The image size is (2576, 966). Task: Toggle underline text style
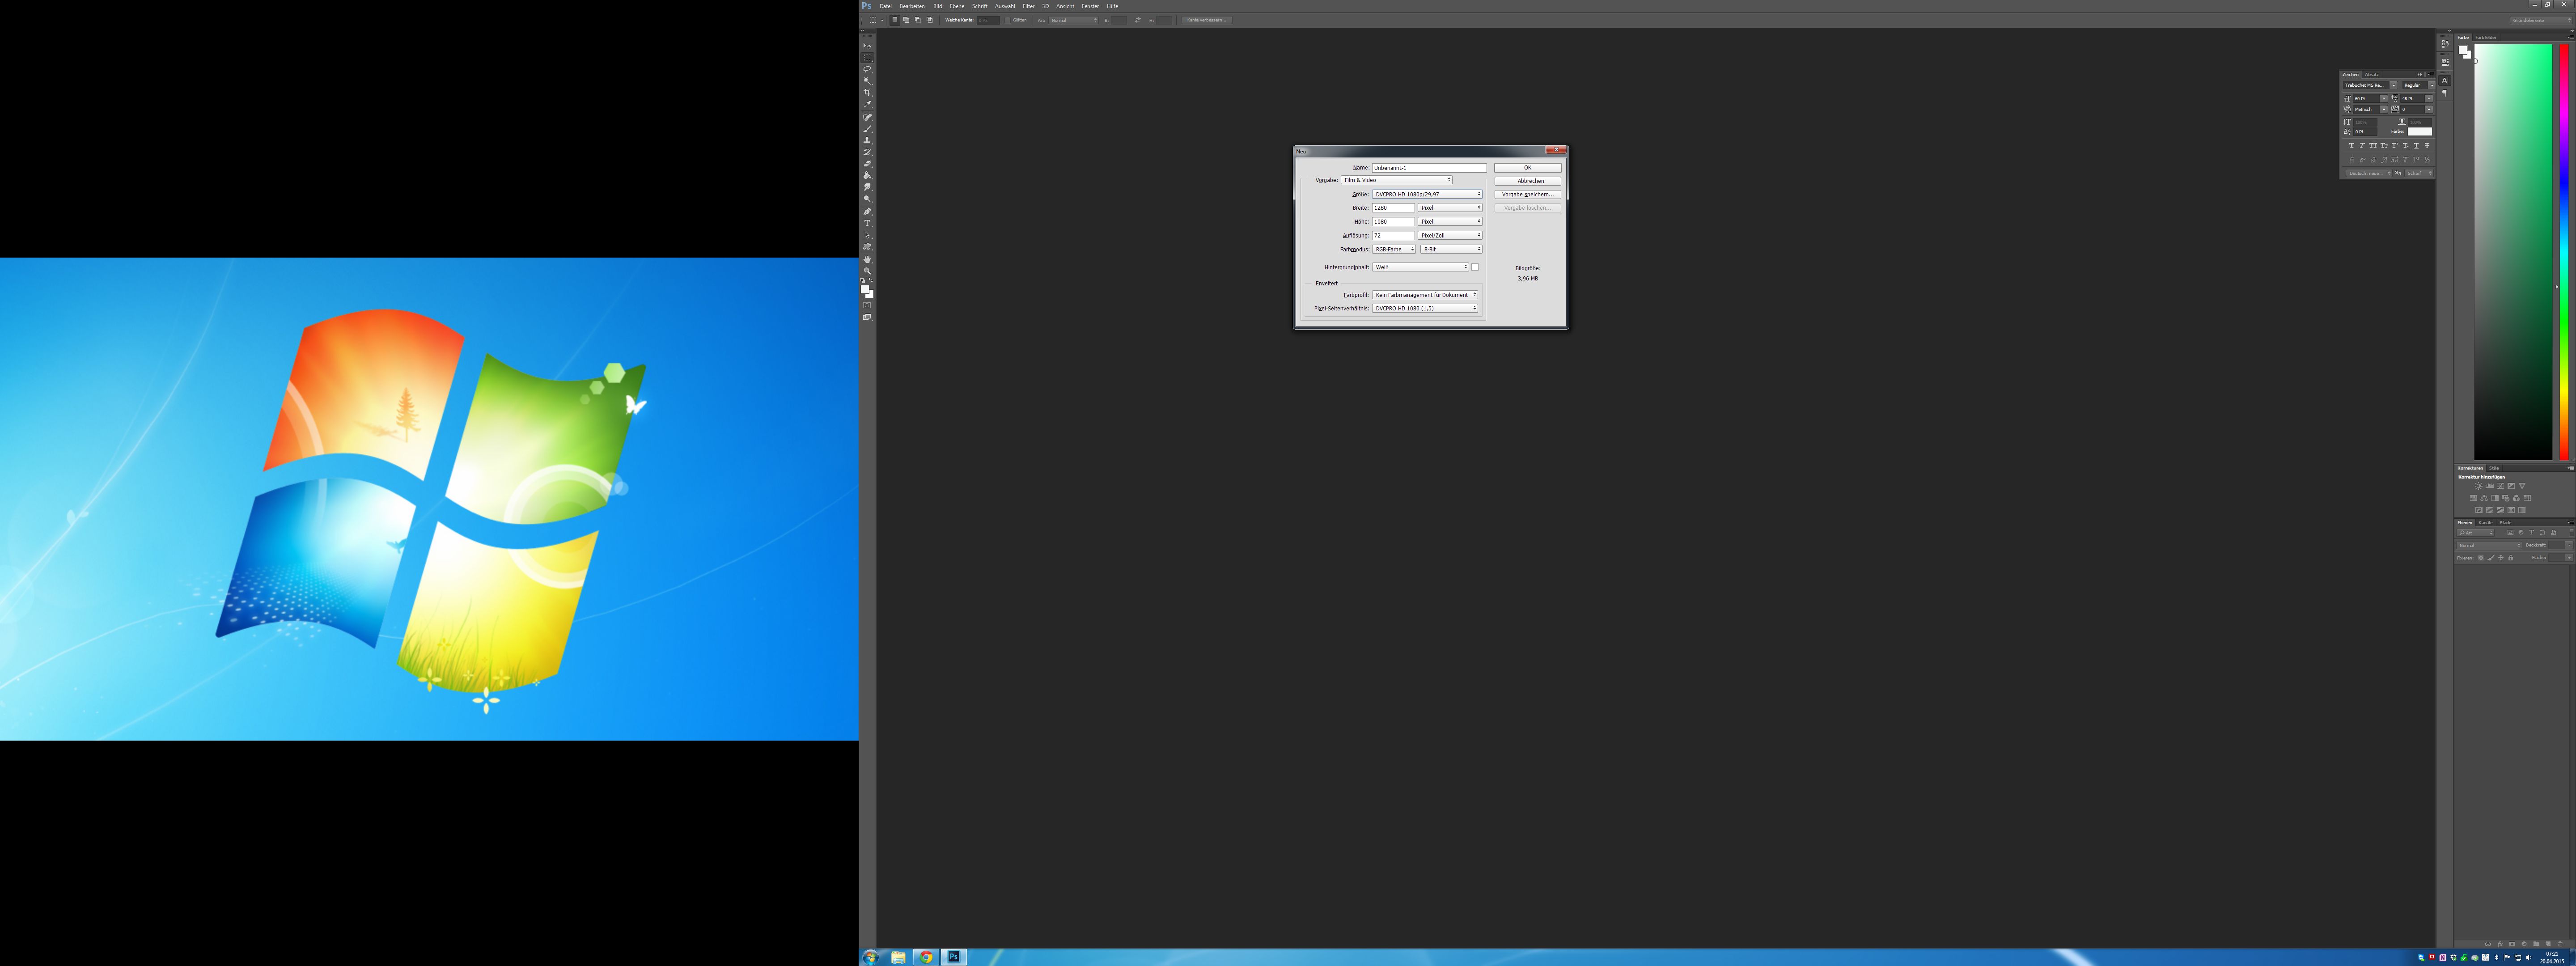tap(2416, 145)
